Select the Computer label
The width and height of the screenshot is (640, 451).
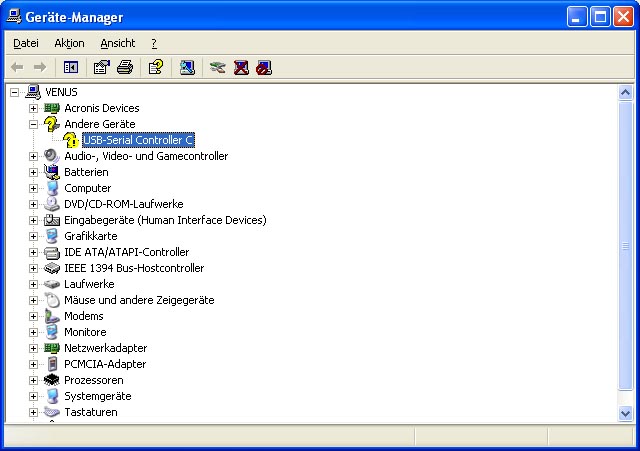pos(87,188)
